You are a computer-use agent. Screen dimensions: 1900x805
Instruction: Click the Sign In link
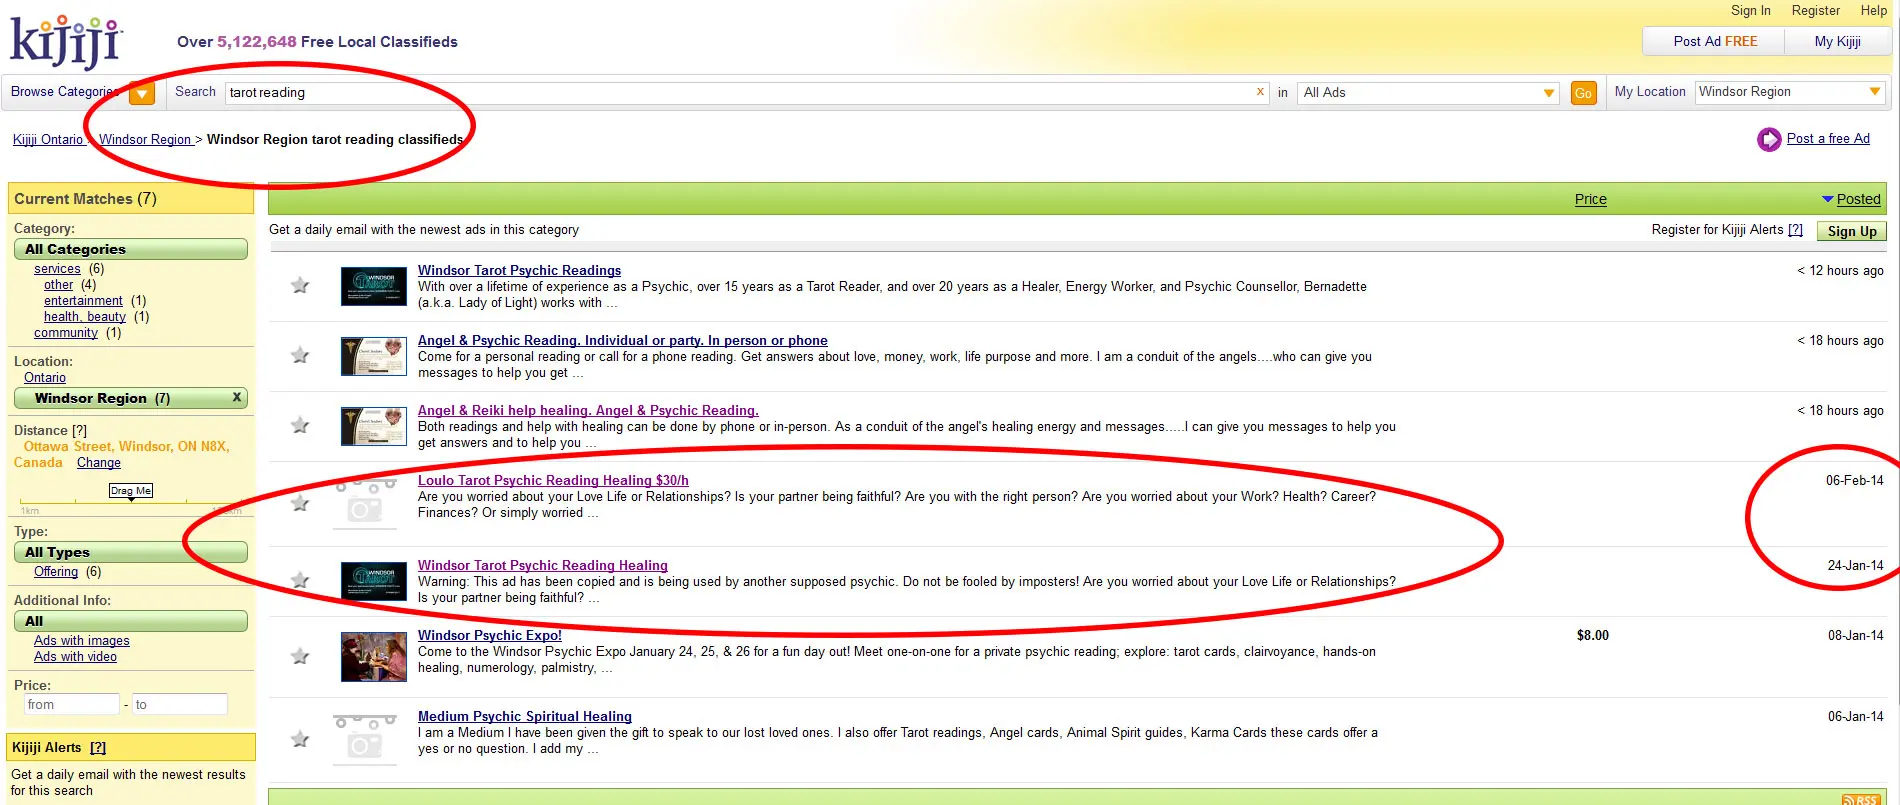(1751, 11)
